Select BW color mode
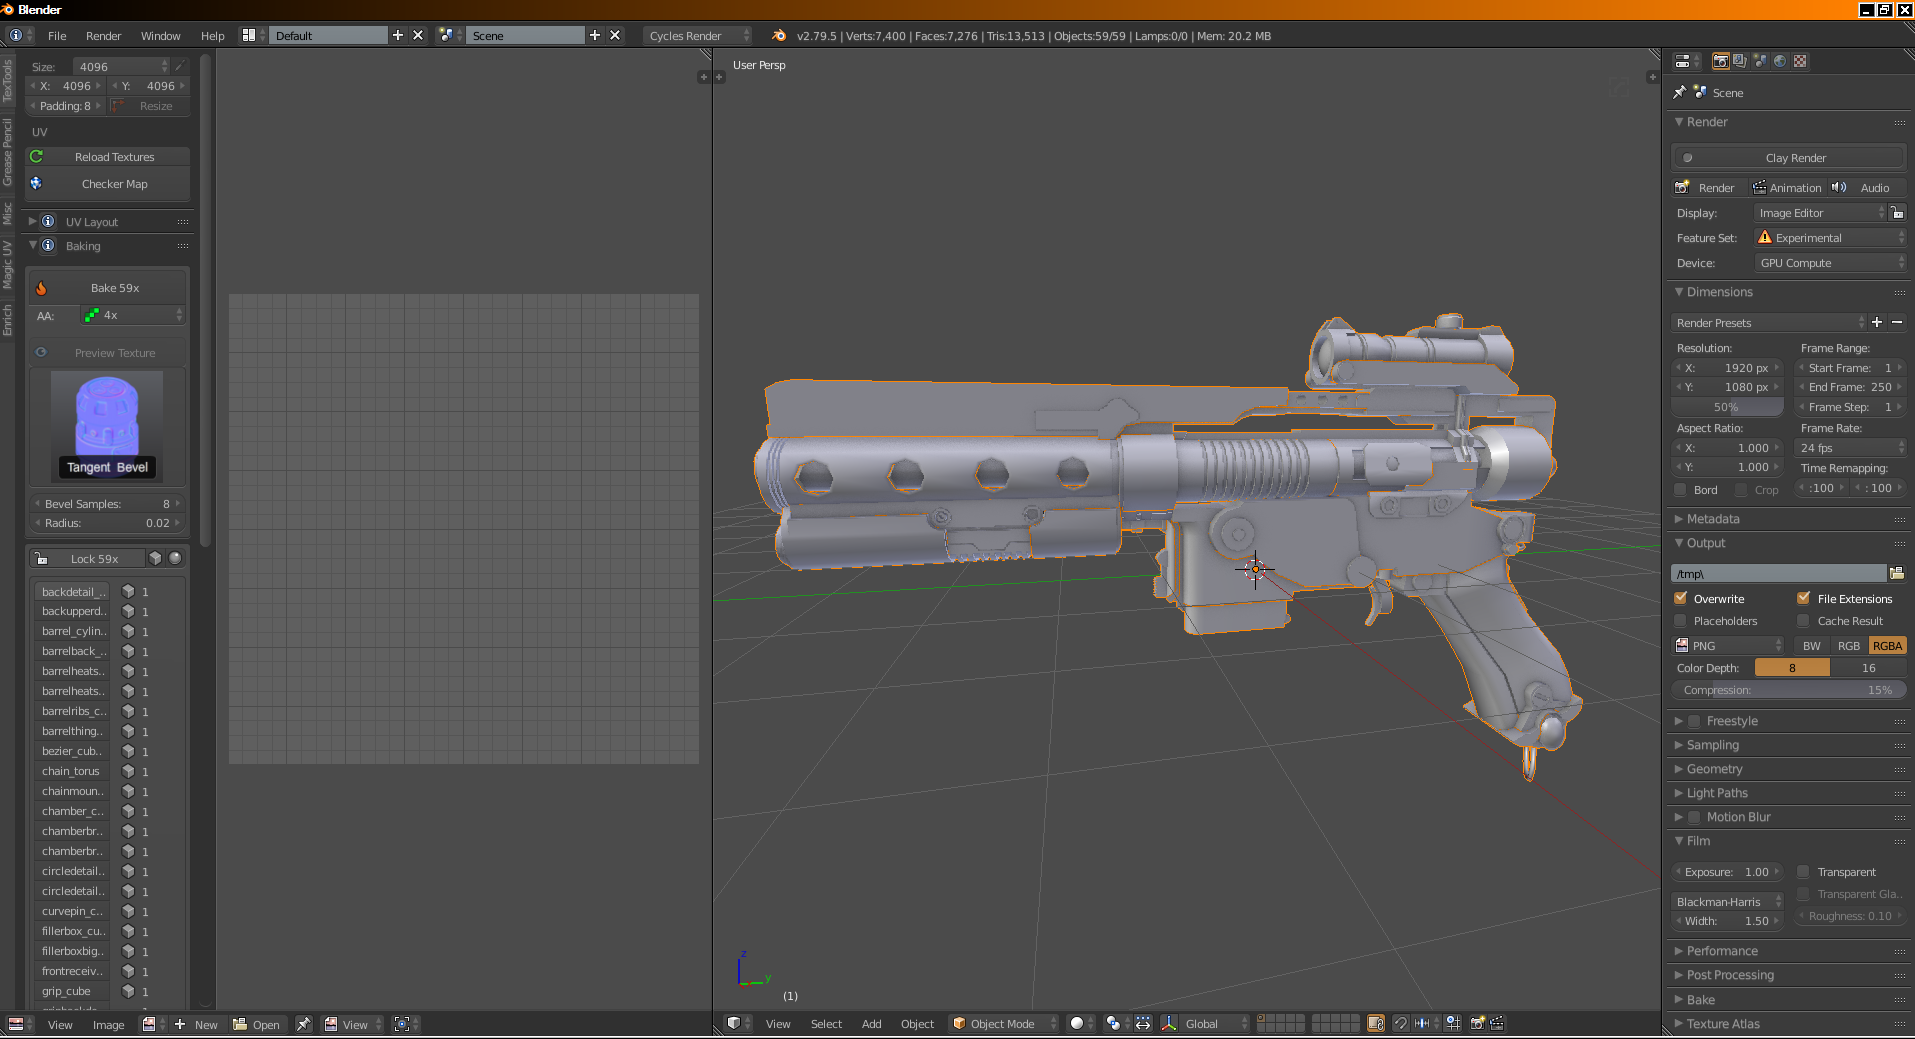 1812,645
